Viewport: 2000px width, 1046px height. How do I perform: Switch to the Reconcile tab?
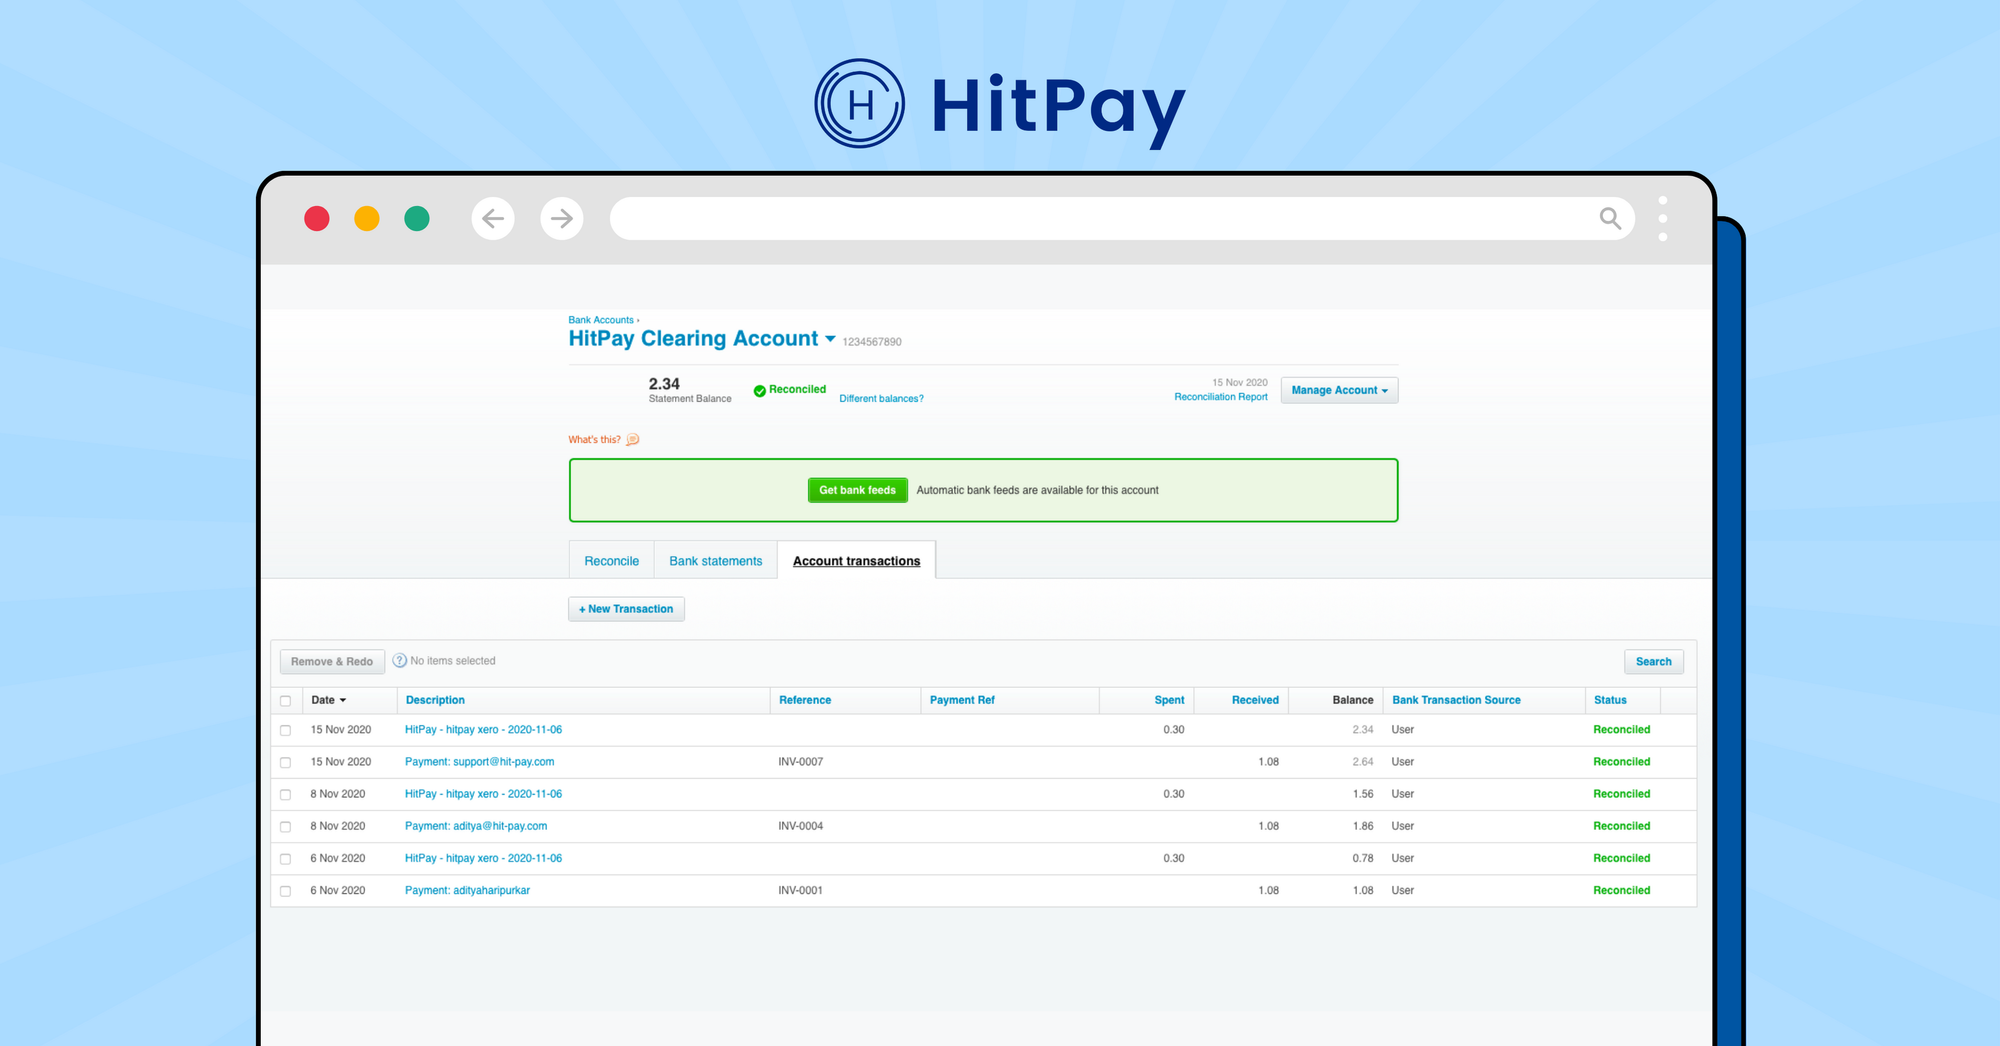[x=611, y=561]
